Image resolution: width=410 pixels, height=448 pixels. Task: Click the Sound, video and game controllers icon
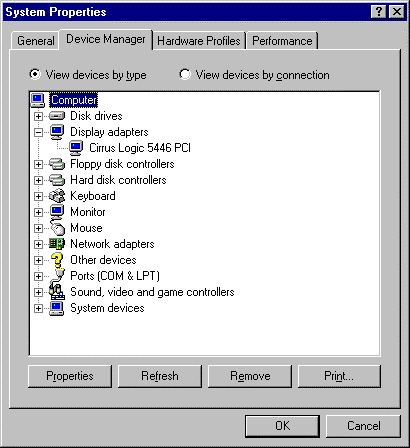pos(57,291)
